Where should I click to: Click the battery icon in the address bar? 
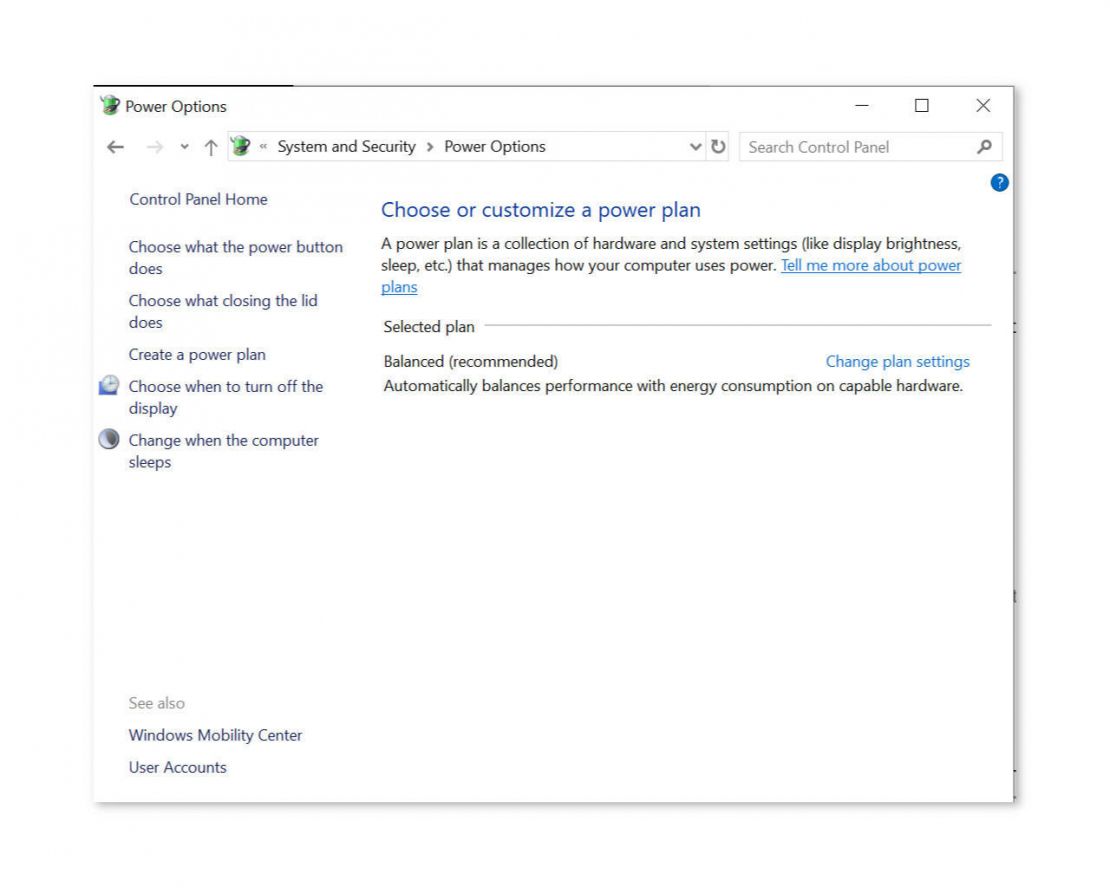[x=240, y=146]
